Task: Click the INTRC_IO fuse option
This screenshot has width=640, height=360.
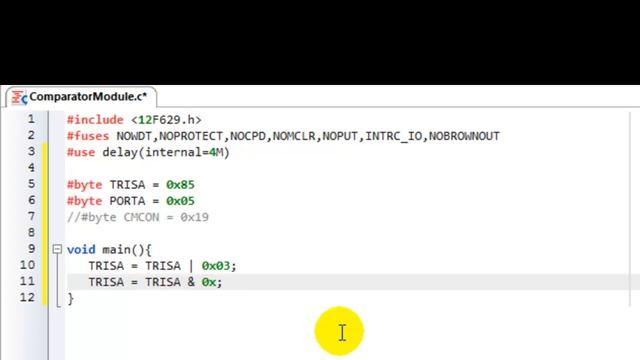Action: [x=393, y=136]
